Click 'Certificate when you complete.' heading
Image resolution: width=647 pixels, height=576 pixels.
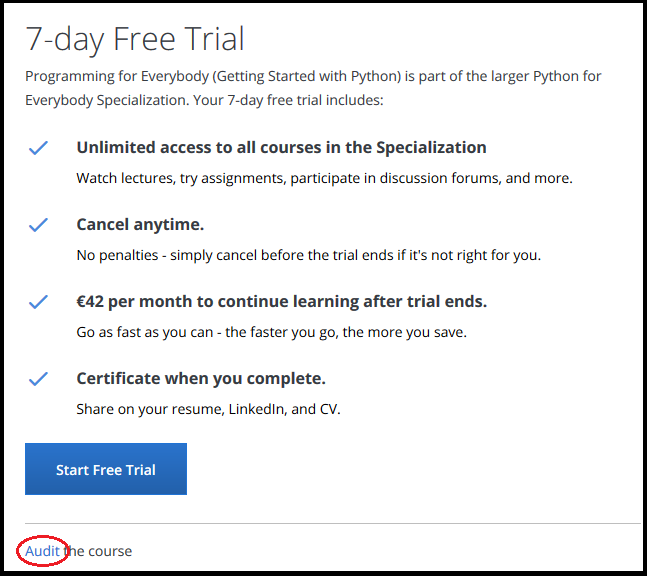[201, 379]
